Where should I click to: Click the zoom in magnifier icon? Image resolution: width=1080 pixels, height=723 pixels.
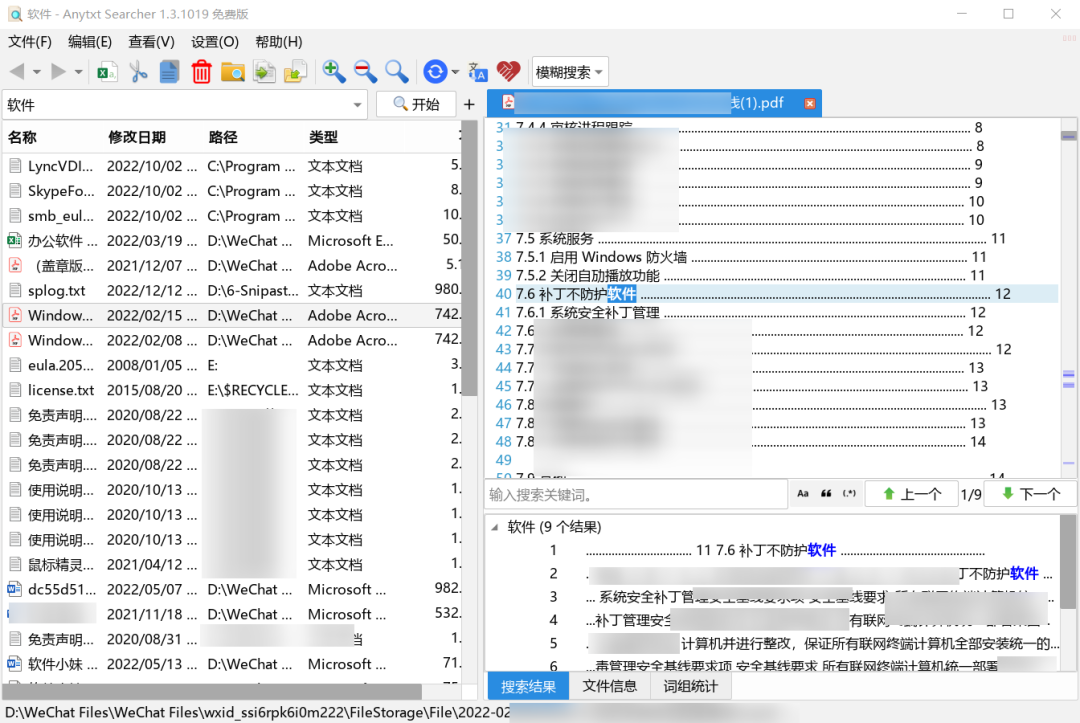(334, 71)
